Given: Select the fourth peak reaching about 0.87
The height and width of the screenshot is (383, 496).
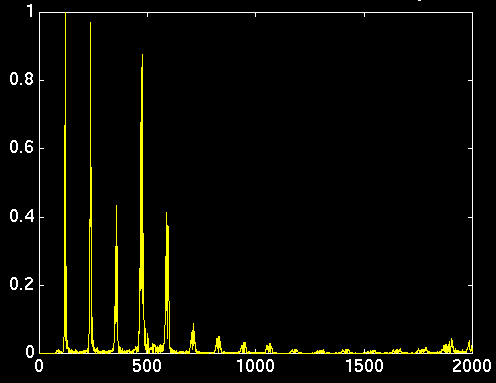Looking at the screenshot, I should point(142,203).
